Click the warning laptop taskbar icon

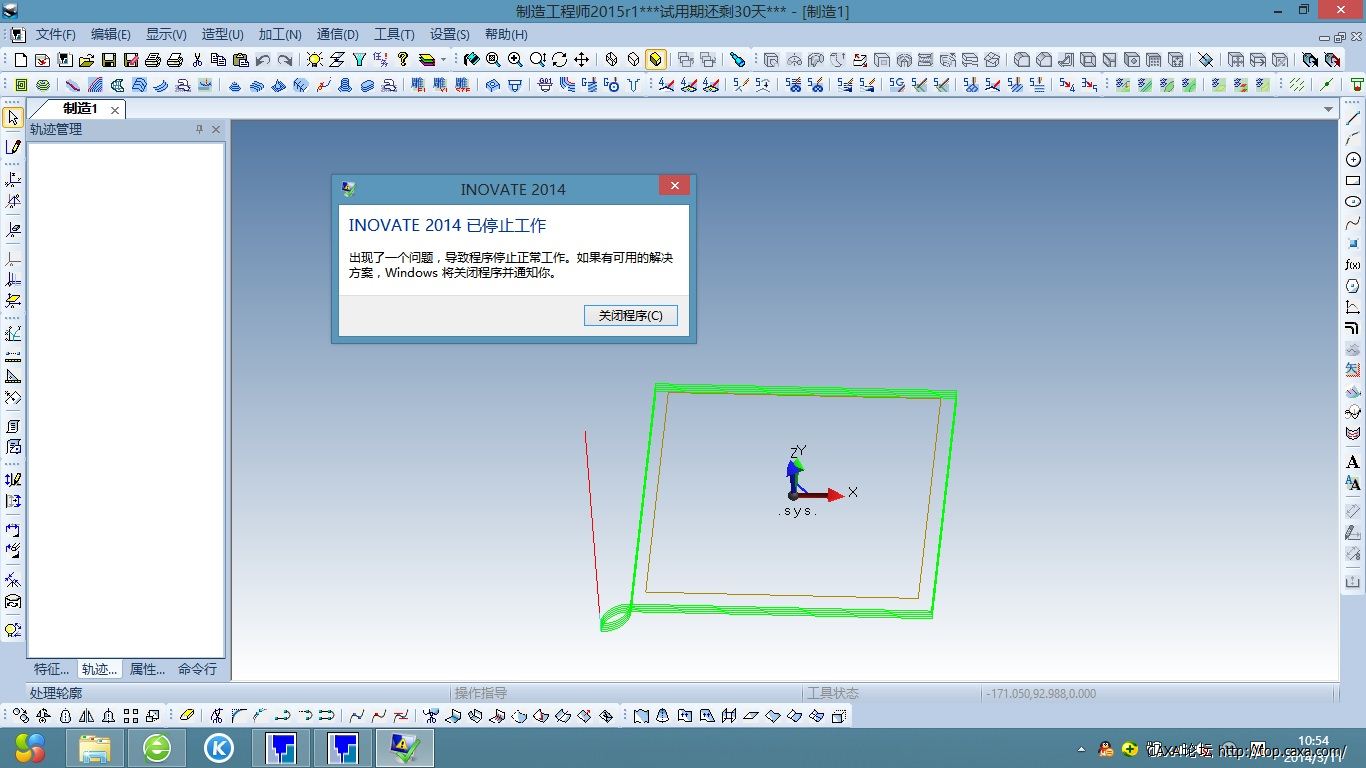[405, 747]
